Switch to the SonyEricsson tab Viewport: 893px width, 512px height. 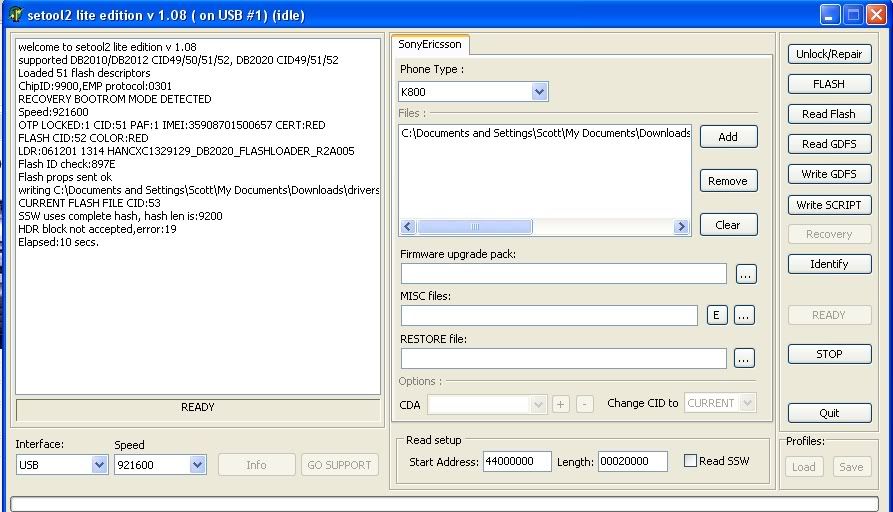(430, 44)
